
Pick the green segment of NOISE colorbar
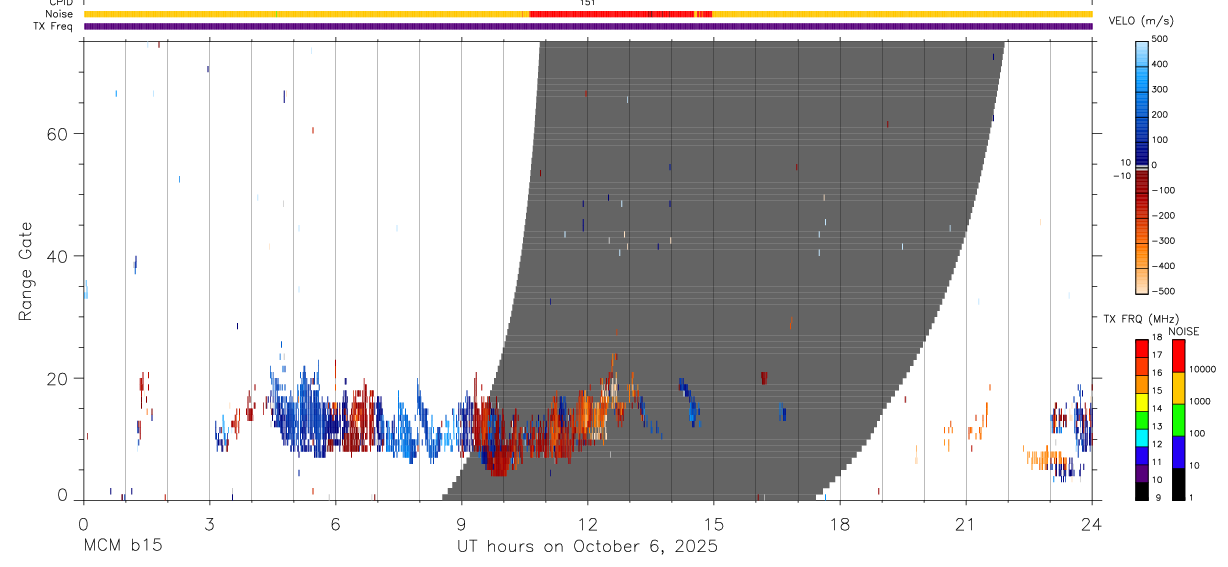(x=1178, y=420)
